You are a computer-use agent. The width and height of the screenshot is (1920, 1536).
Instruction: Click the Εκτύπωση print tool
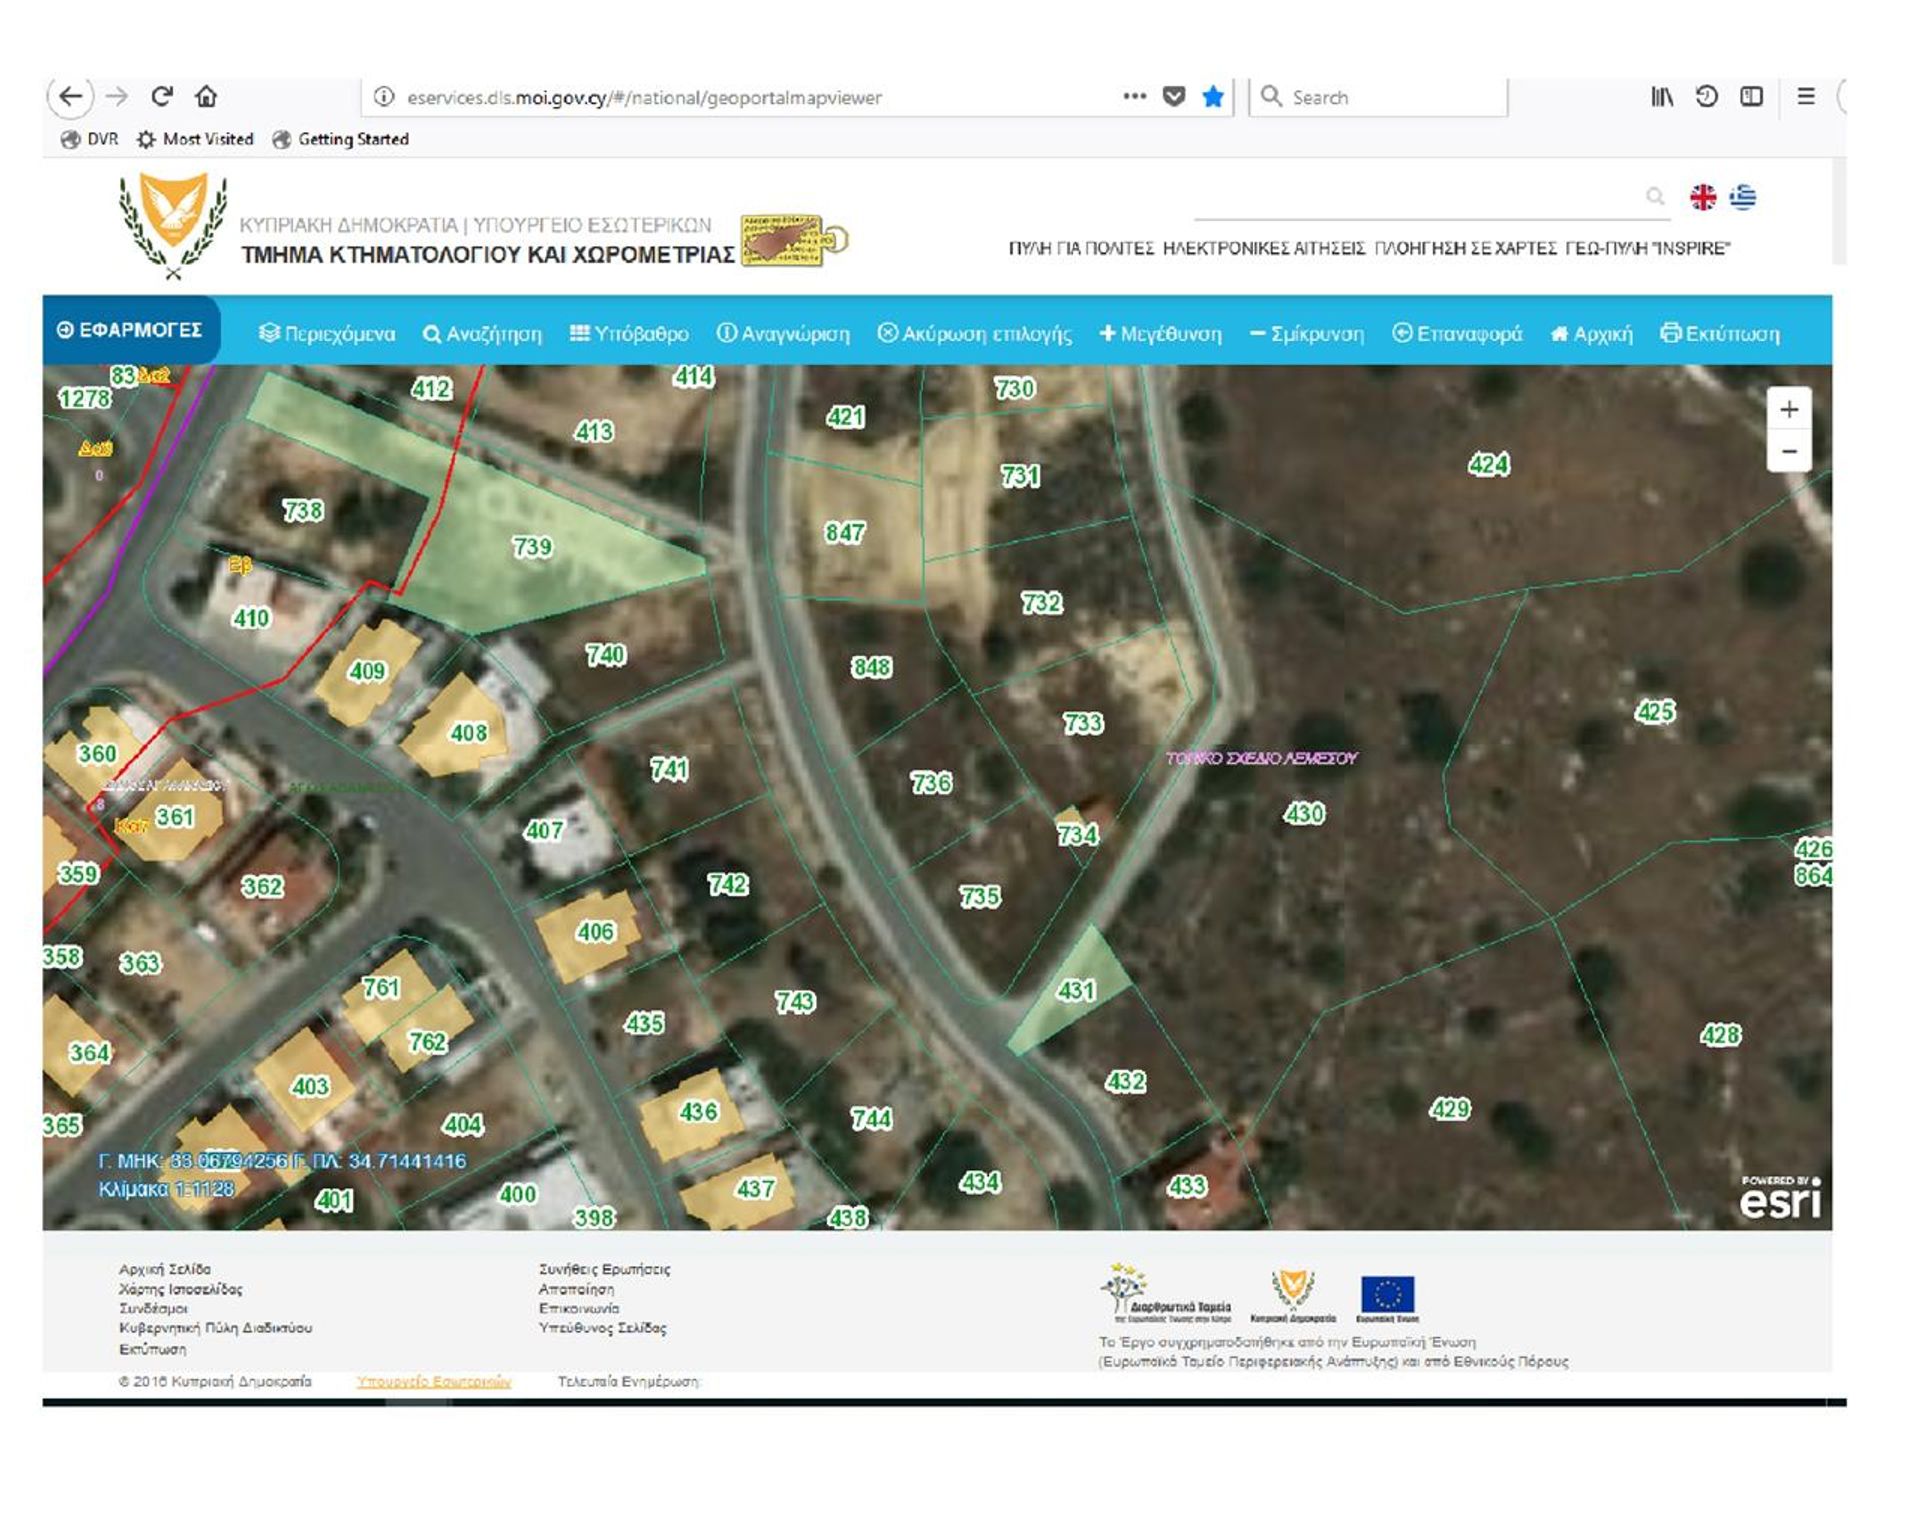pos(1720,333)
